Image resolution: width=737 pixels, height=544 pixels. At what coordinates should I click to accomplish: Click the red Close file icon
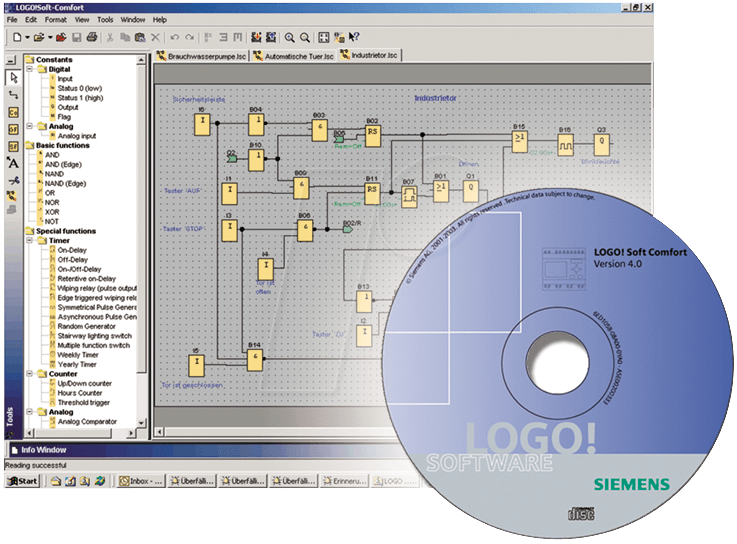[61, 37]
